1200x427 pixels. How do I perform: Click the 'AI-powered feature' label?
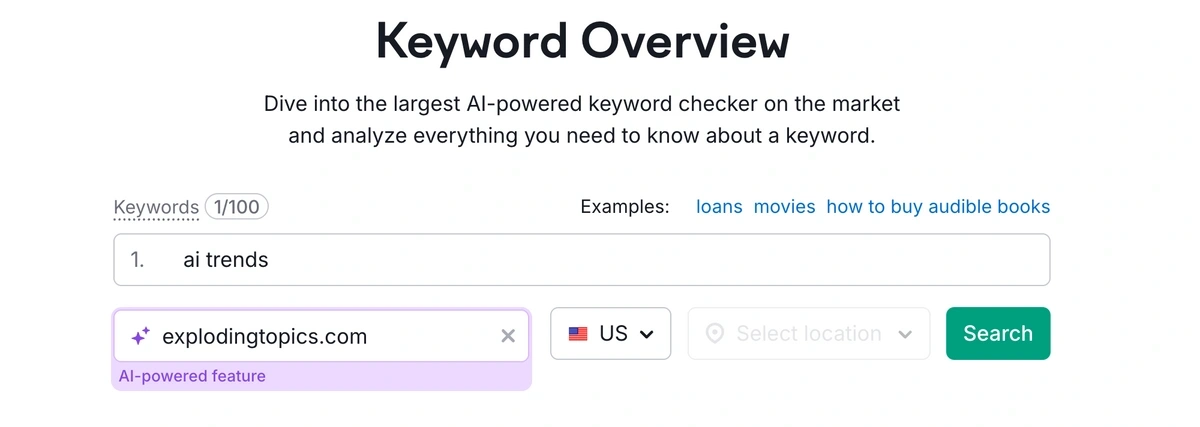[192, 376]
